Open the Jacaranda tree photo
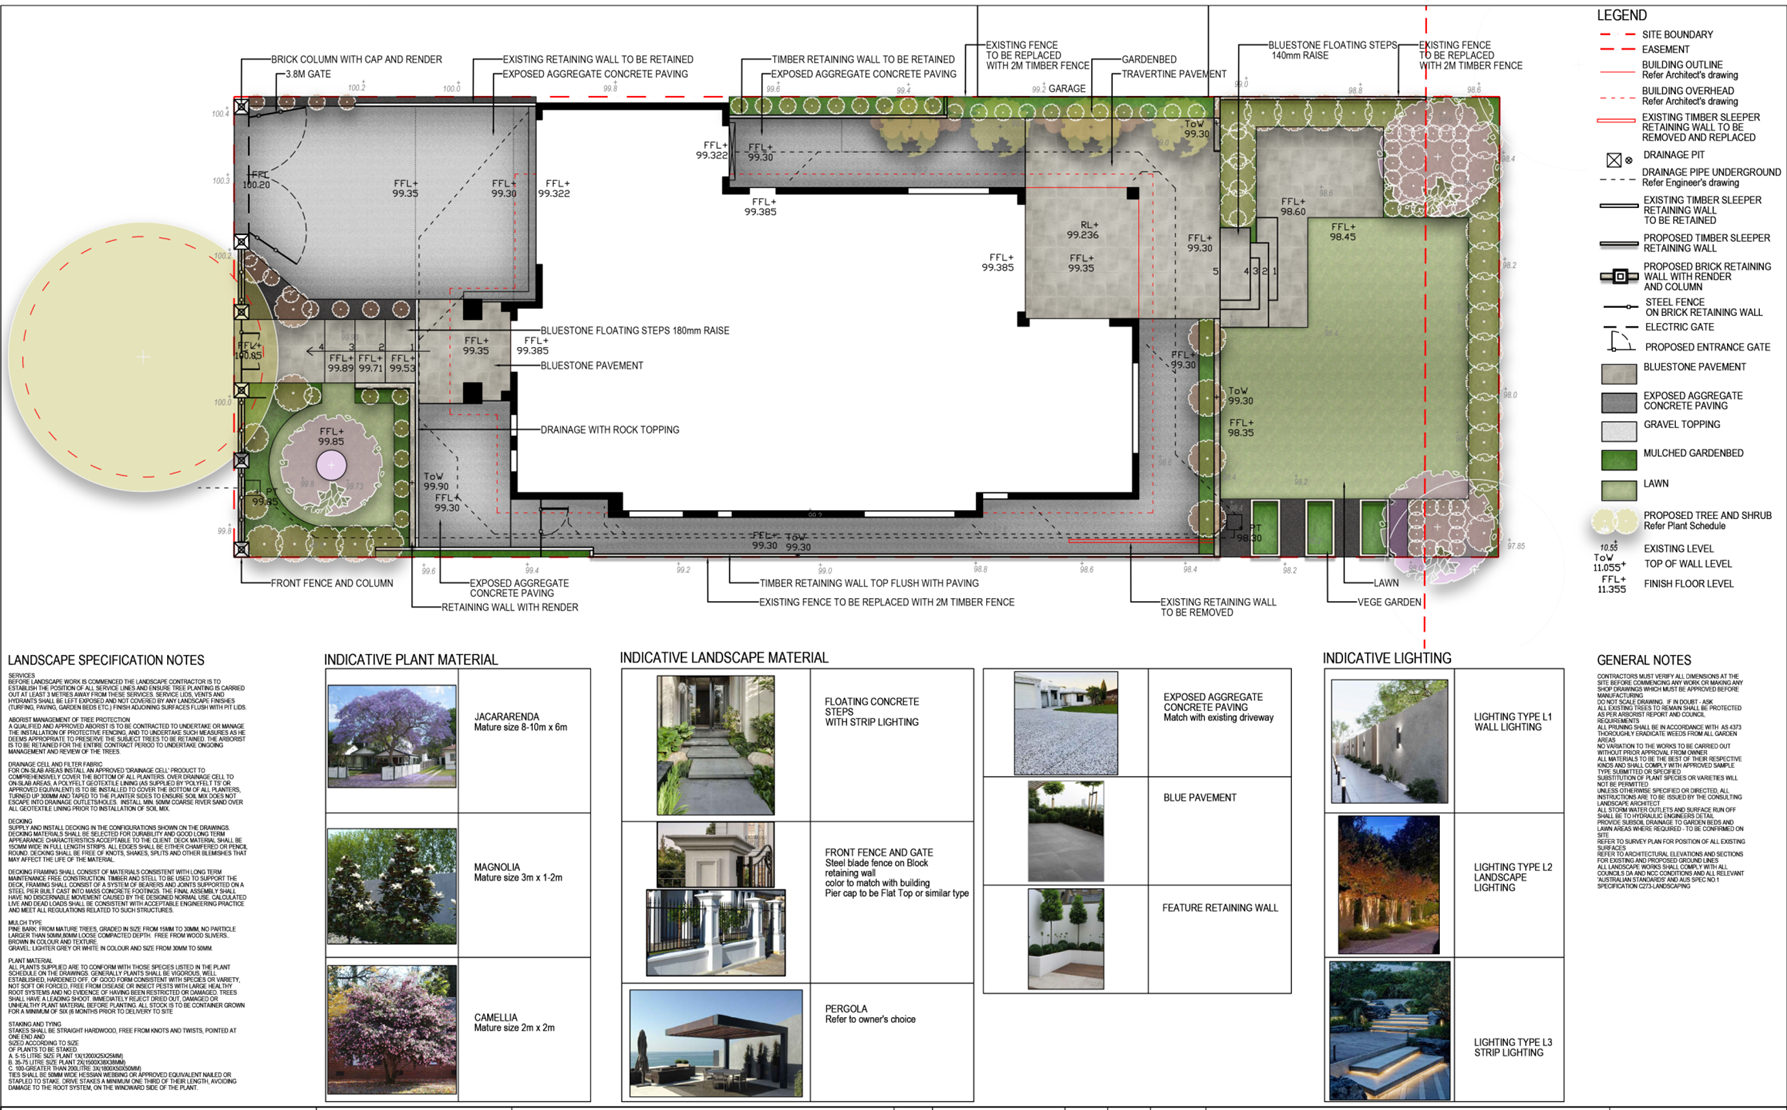Screen dimensions: 1787x1110 tap(391, 735)
